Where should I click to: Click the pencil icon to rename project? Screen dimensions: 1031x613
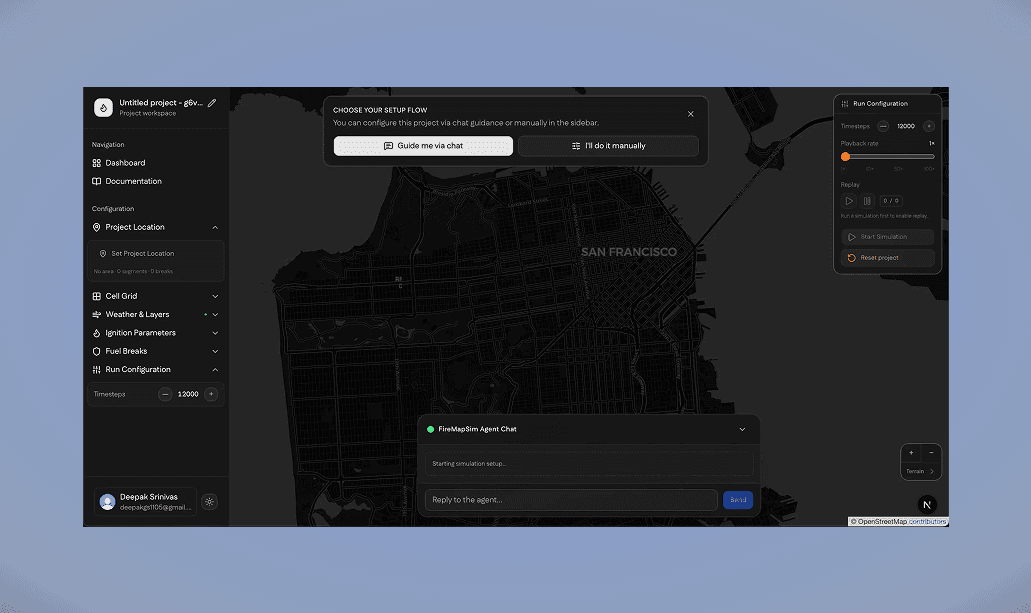212,103
